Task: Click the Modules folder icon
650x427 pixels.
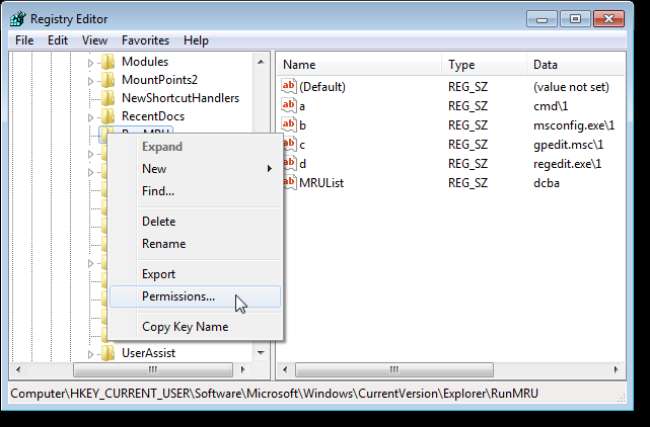Action: point(108,62)
